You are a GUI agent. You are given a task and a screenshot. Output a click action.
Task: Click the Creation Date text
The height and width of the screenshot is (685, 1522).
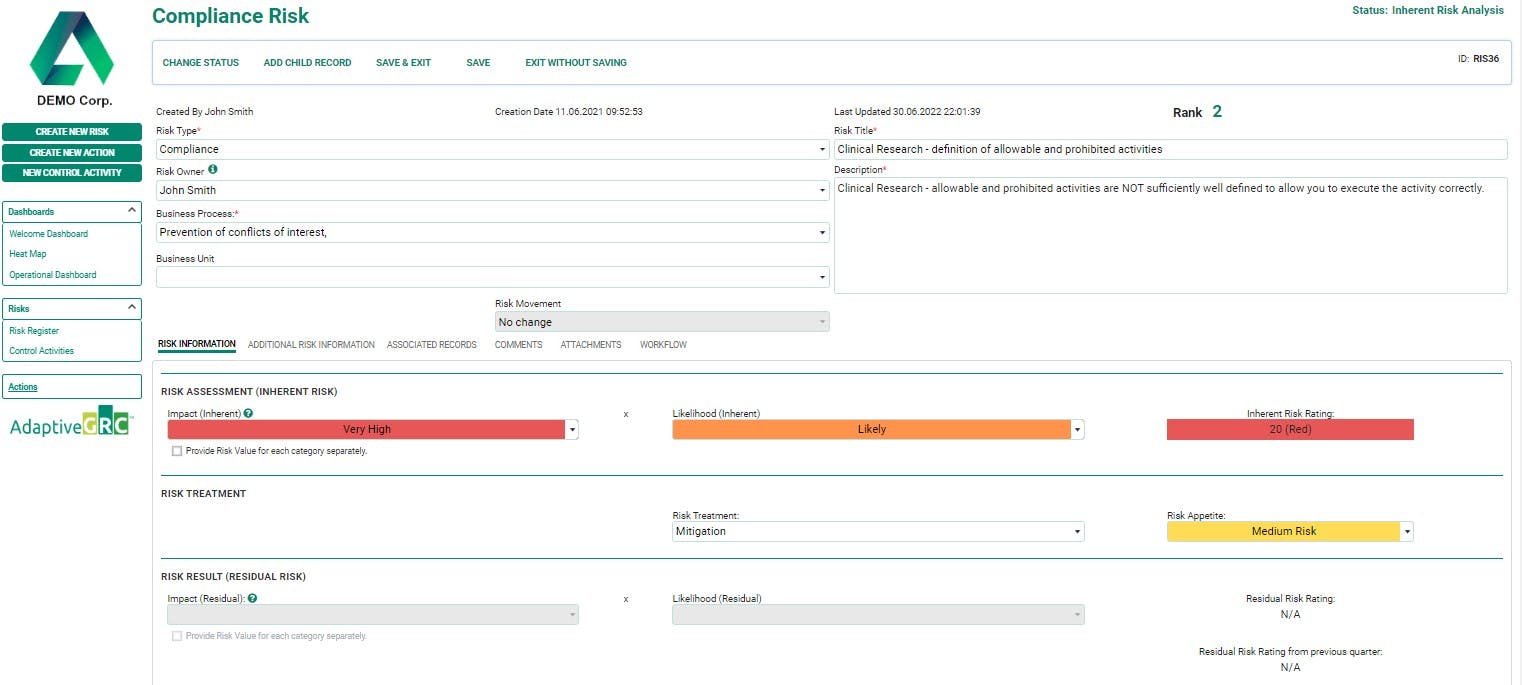(x=569, y=112)
